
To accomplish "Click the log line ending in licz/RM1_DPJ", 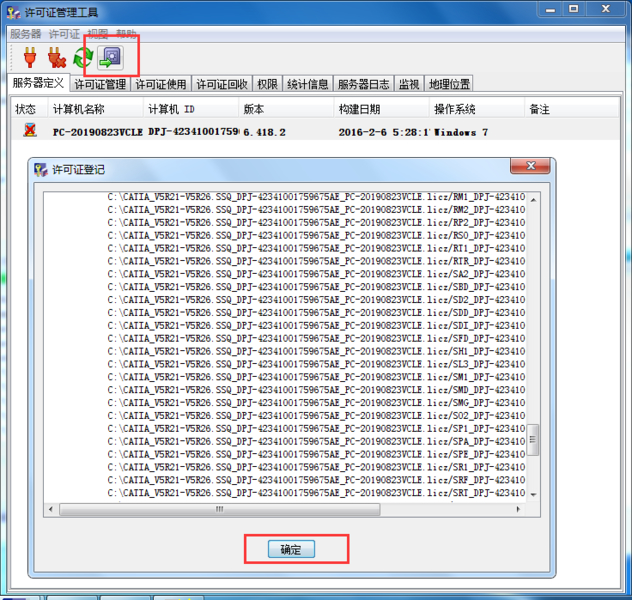I will coord(316,197).
